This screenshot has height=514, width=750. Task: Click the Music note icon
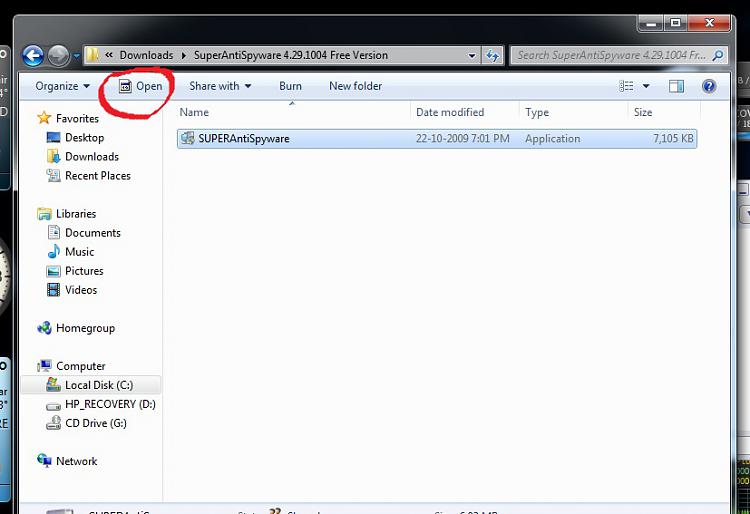coord(54,252)
